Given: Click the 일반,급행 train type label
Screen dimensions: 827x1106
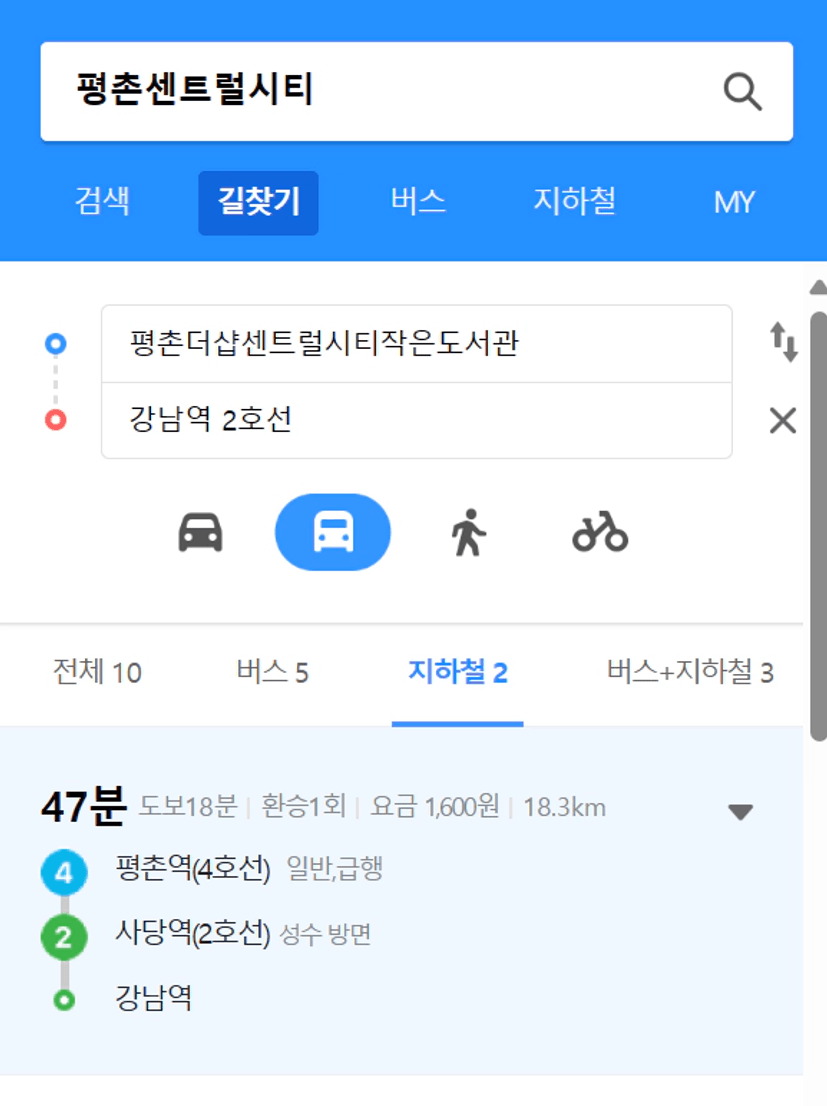Looking at the screenshot, I should pyautogui.click(x=335, y=869).
